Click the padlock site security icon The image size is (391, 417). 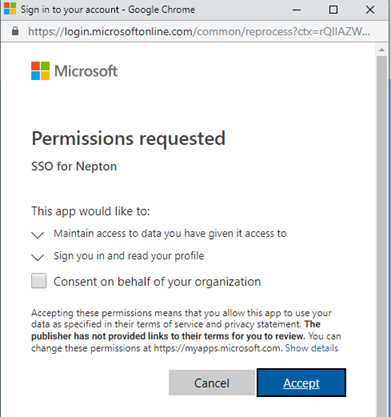tap(15, 31)
